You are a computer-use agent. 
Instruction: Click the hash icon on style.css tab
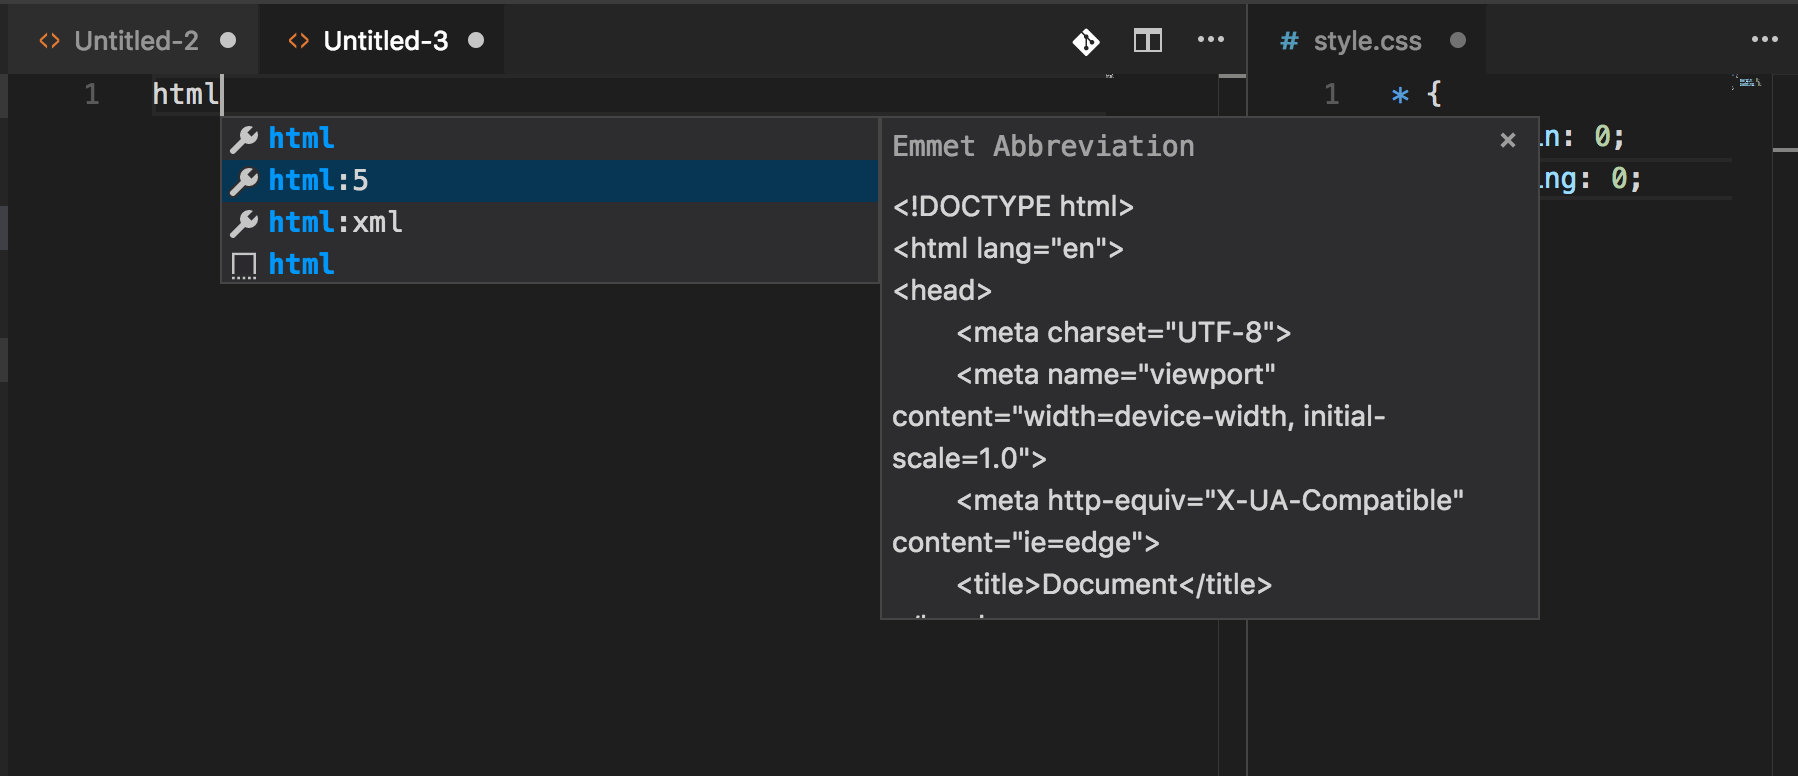click(1290, 41)
